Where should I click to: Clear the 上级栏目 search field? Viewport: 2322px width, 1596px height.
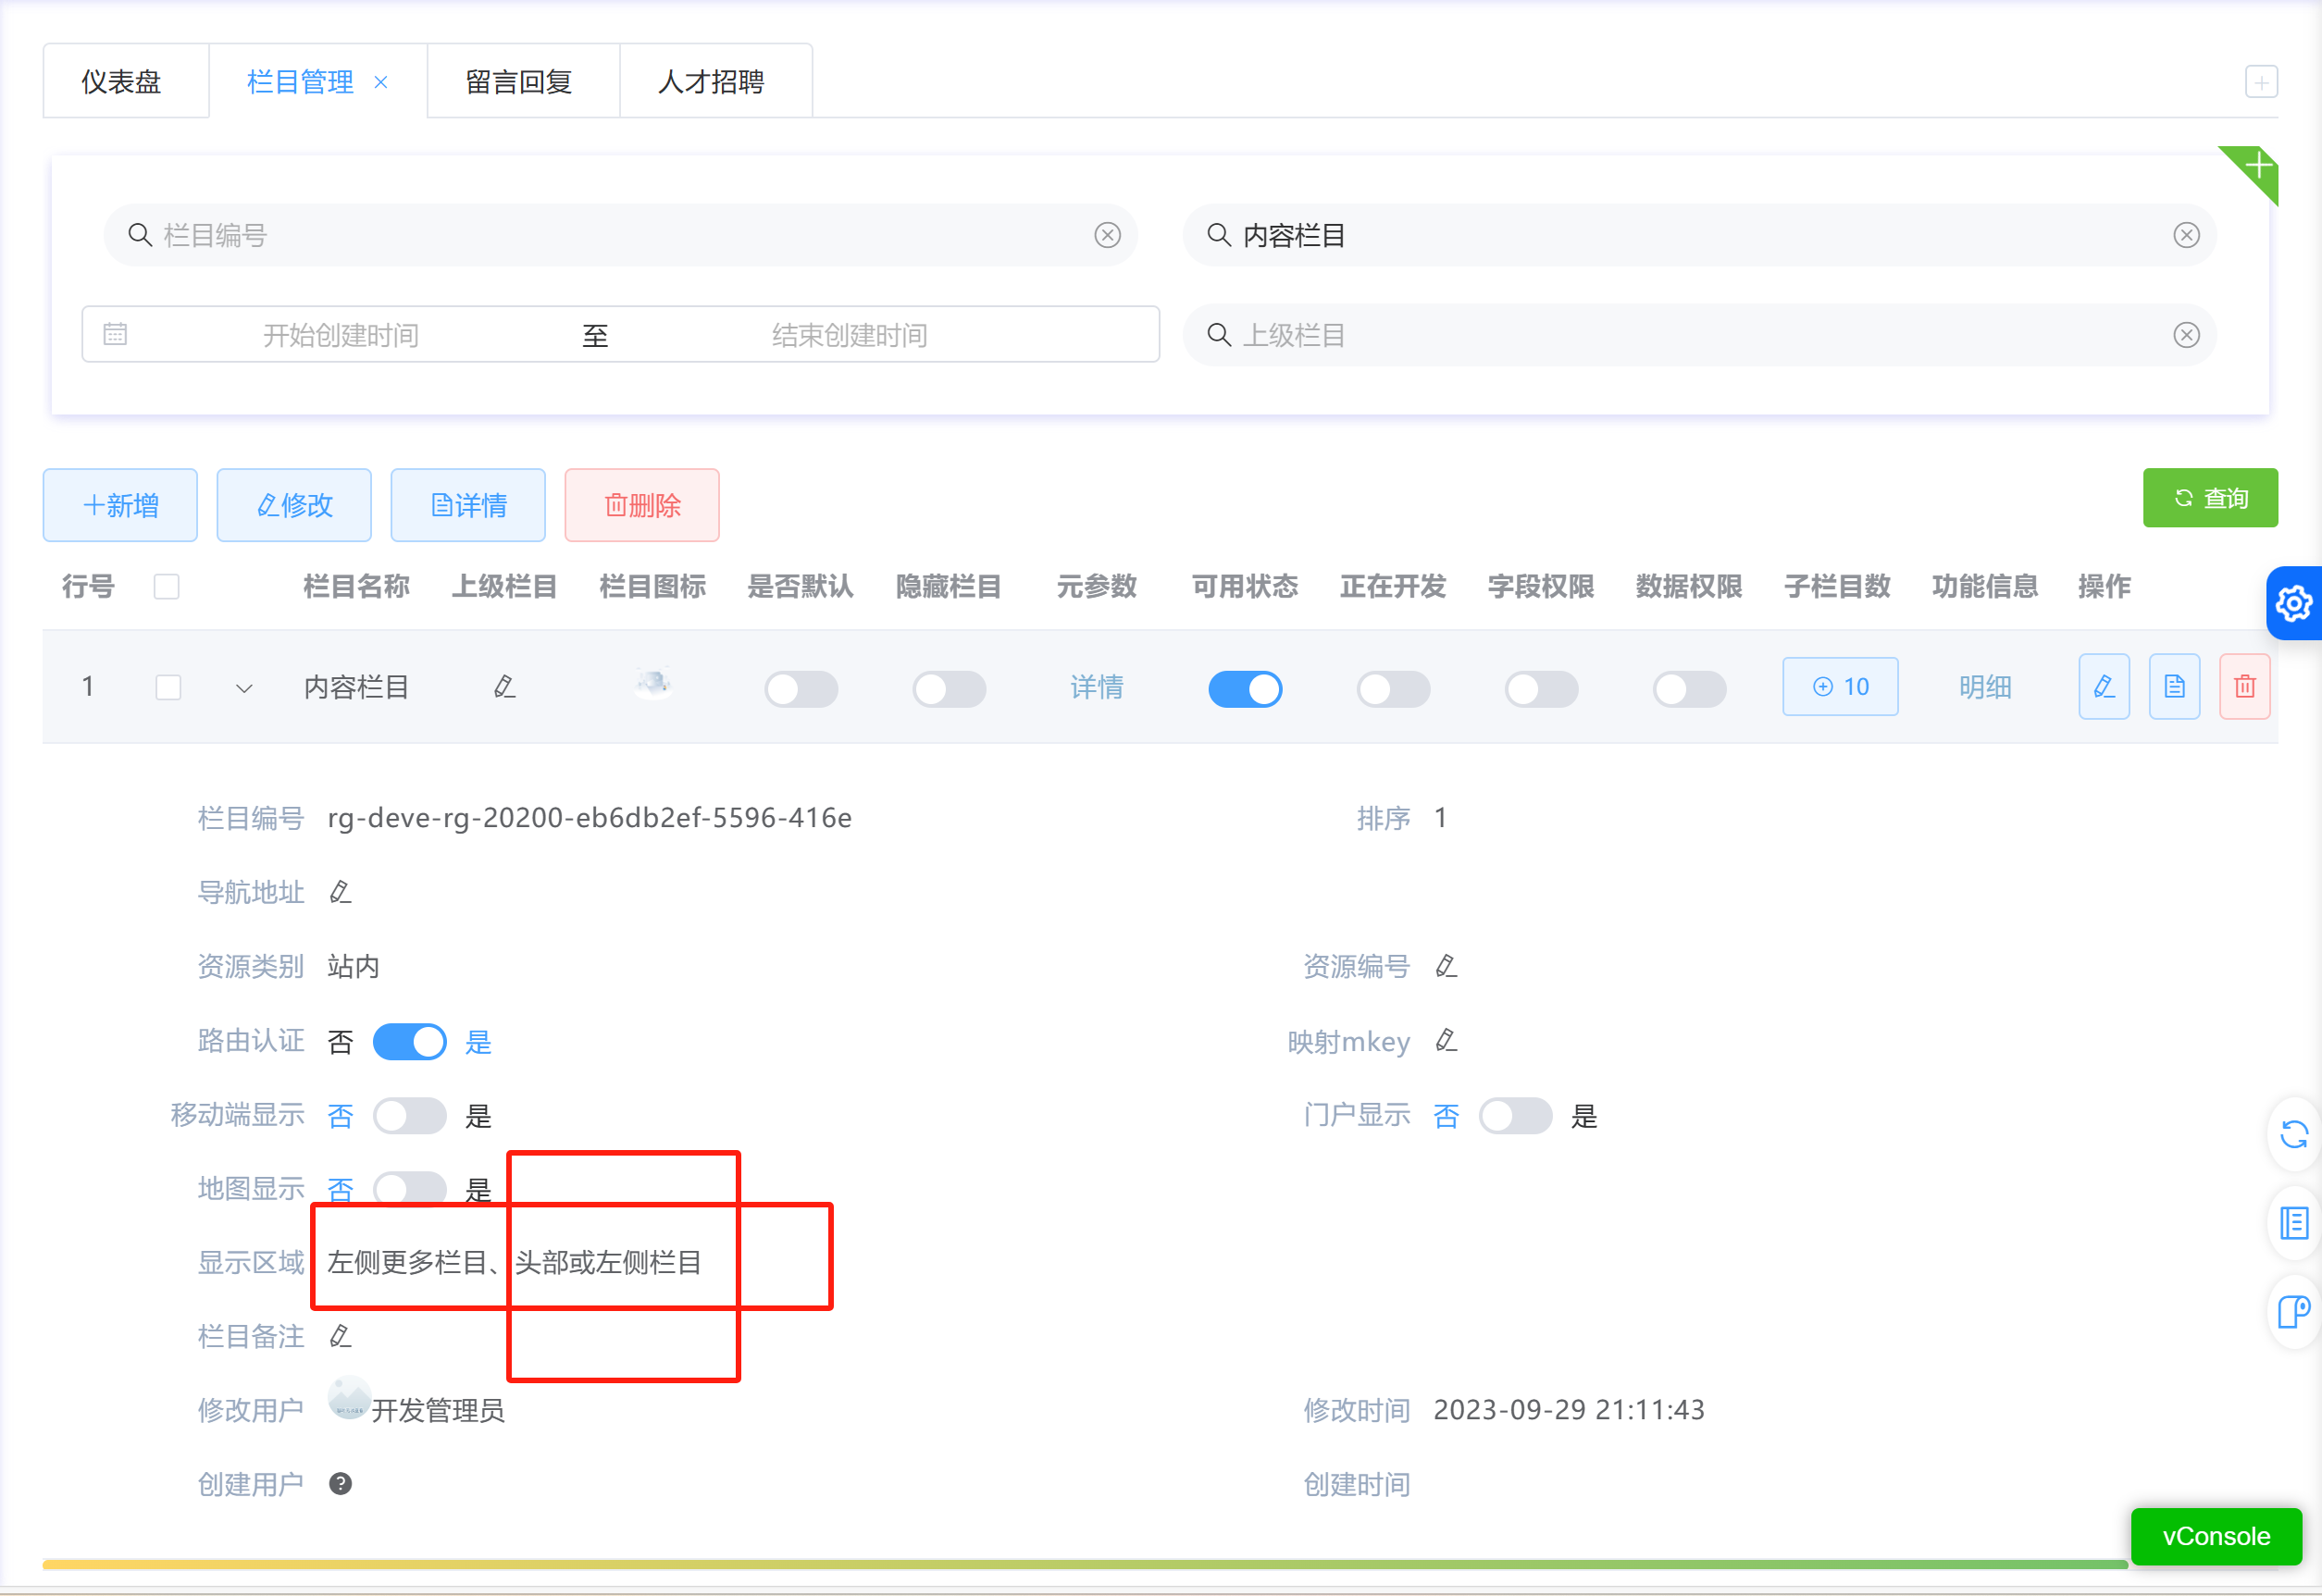coord(2186,335)
